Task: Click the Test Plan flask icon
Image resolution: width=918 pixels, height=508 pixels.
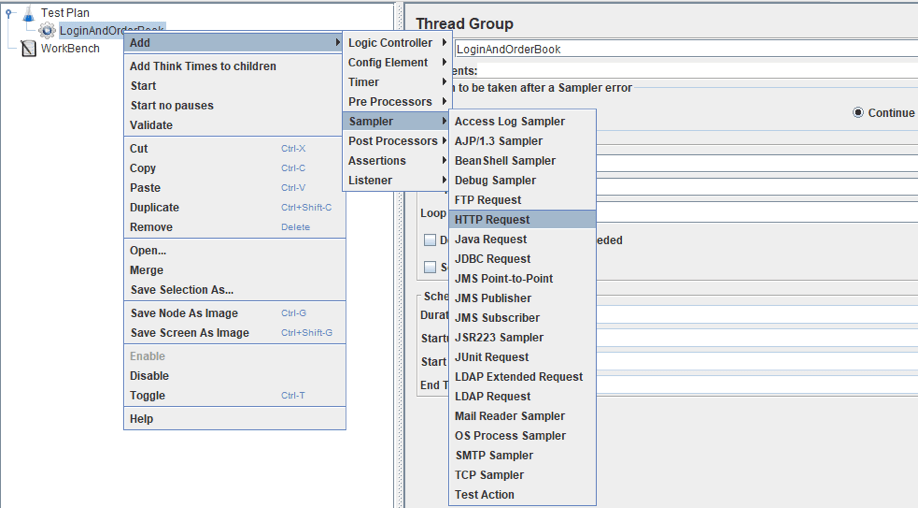Action: click(x=28, y=13)
